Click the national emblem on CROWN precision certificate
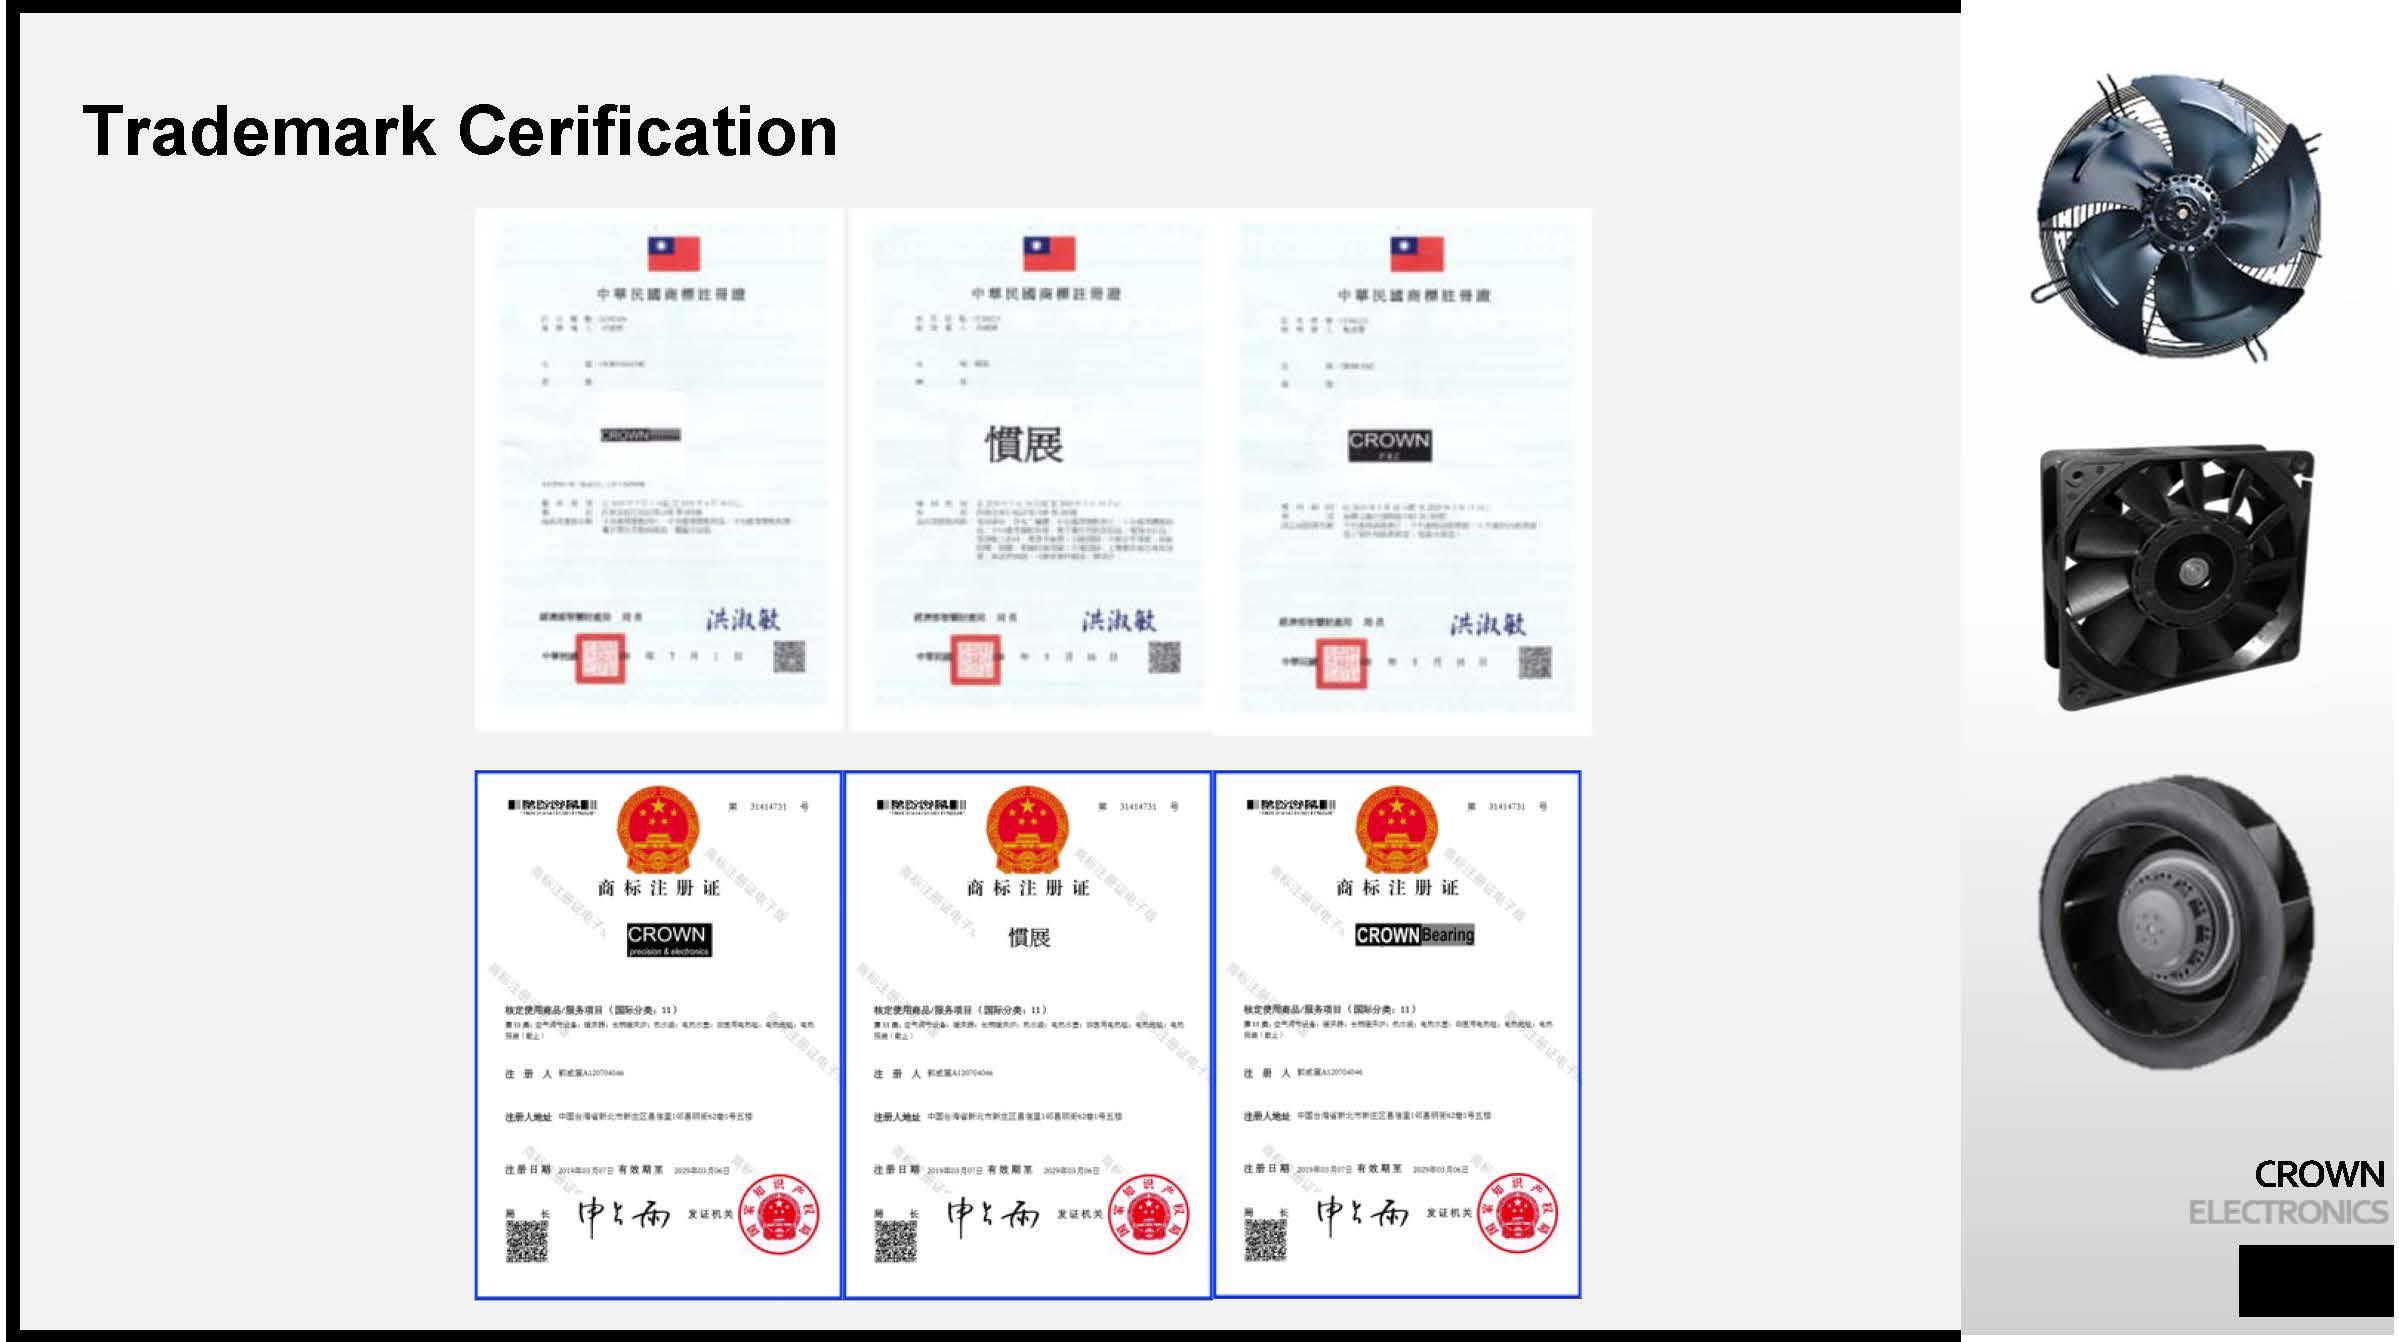This screenshot has height=1342, width=2399. pos(657,830)
